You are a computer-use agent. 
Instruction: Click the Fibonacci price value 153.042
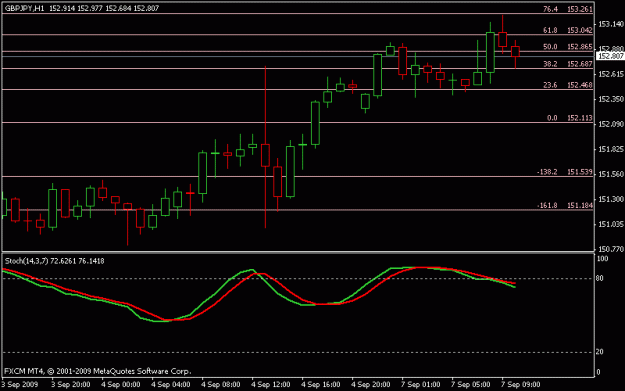580,30
